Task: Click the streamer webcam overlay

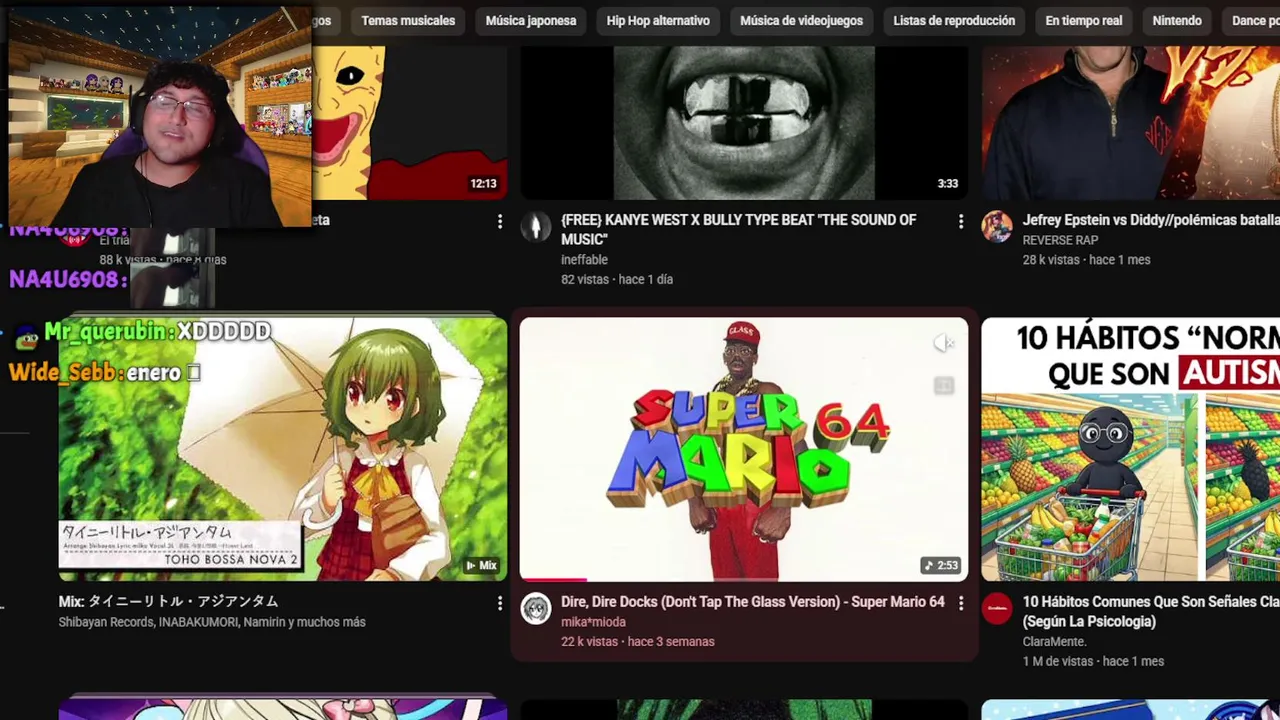Action: tap(160, 118)
